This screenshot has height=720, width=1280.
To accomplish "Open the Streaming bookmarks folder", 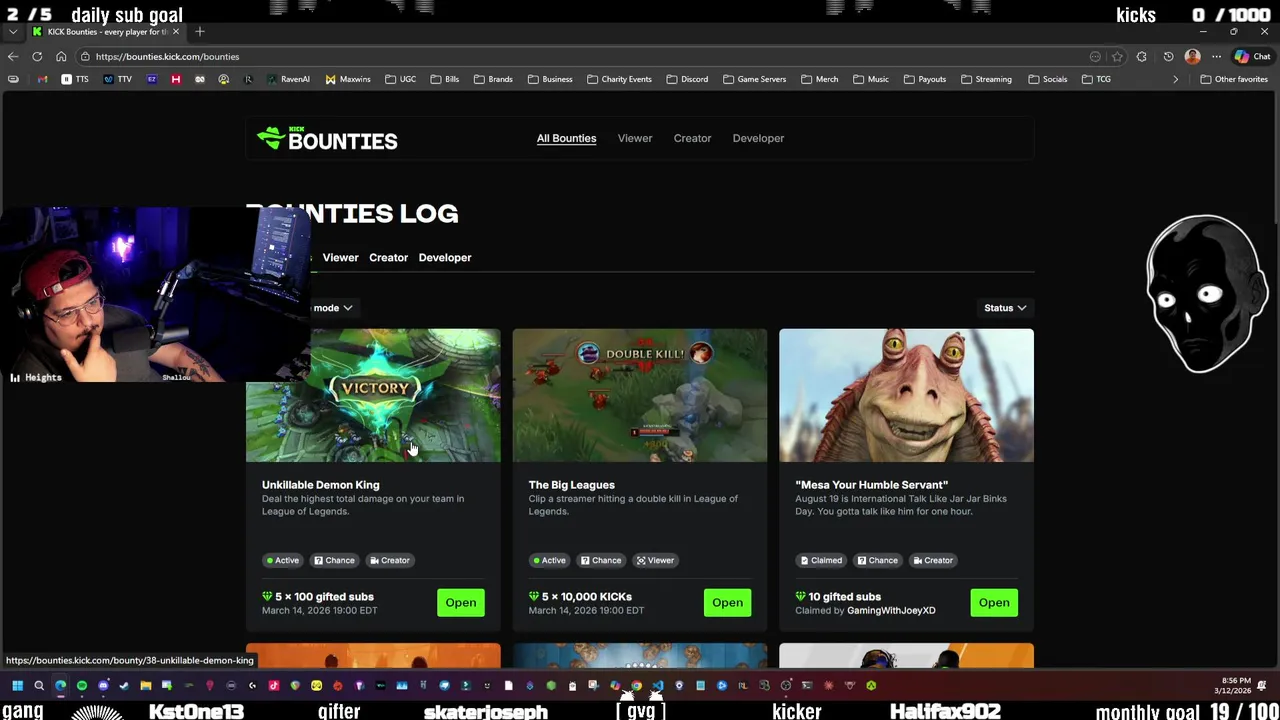I will 986,79.
